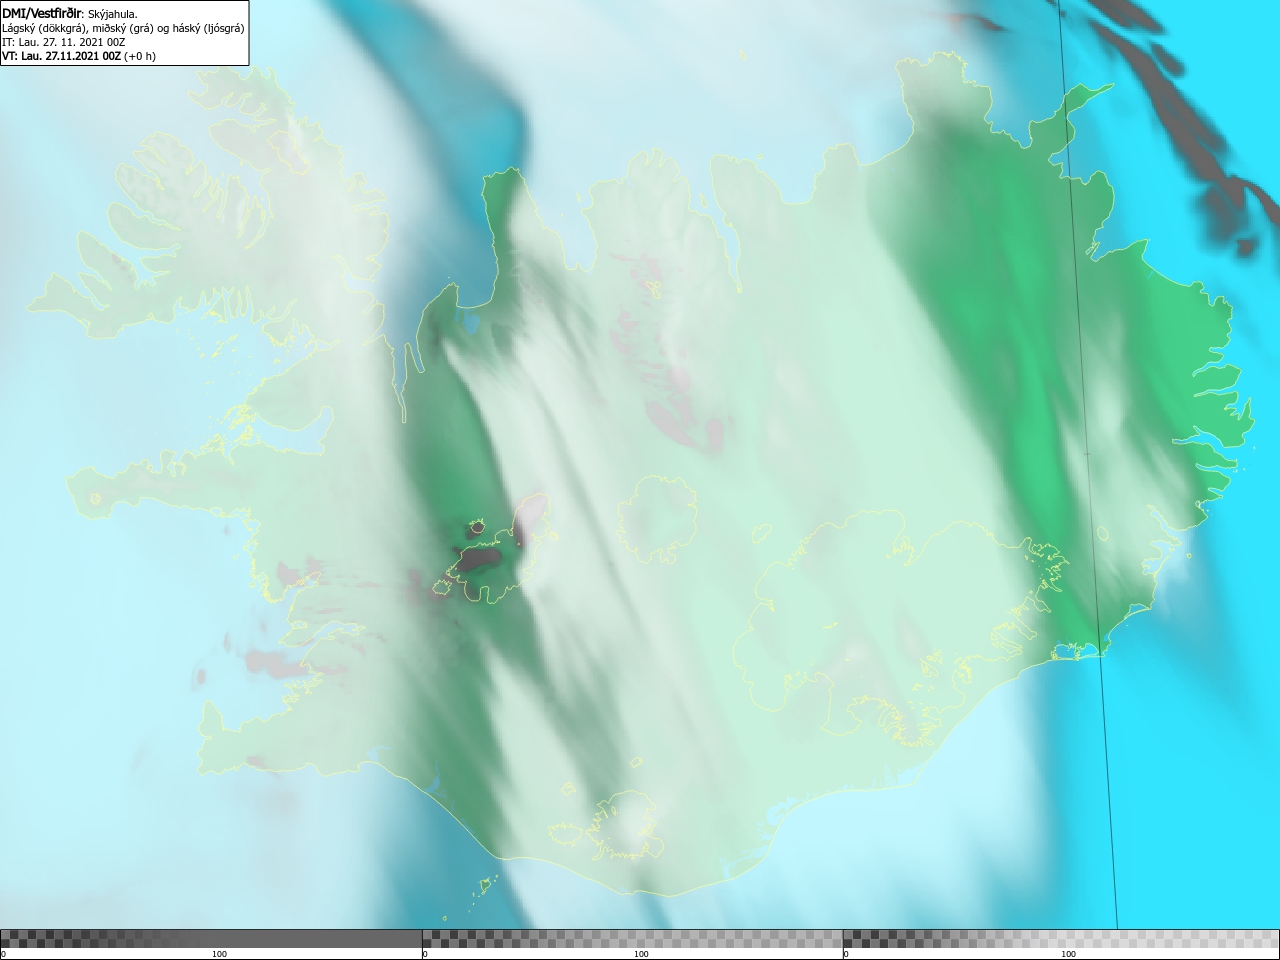Image resolution: width=1280 pixels, height=960 pixels.
Task: Click the bold "VT: Lau. 27.11.2021 00Z (+0 h)" line
Action: click(79, 56)
